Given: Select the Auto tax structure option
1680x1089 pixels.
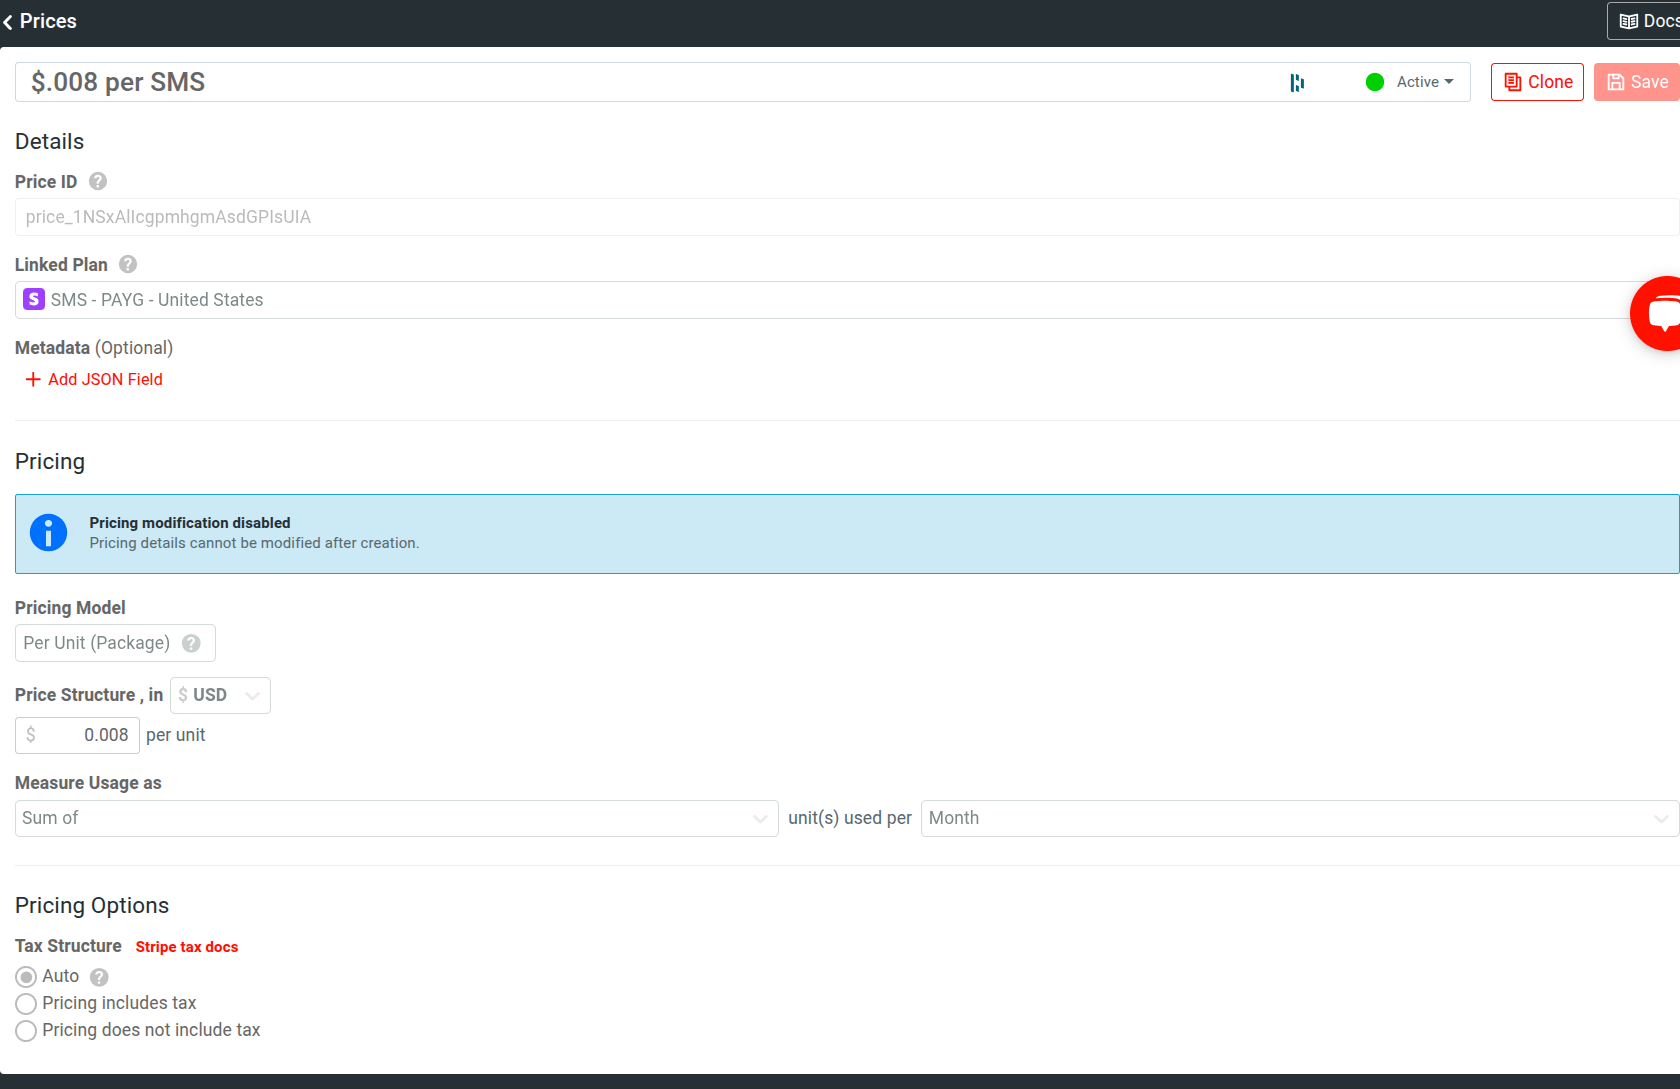Looking at the screenshot, I should [x=26, y=976].
